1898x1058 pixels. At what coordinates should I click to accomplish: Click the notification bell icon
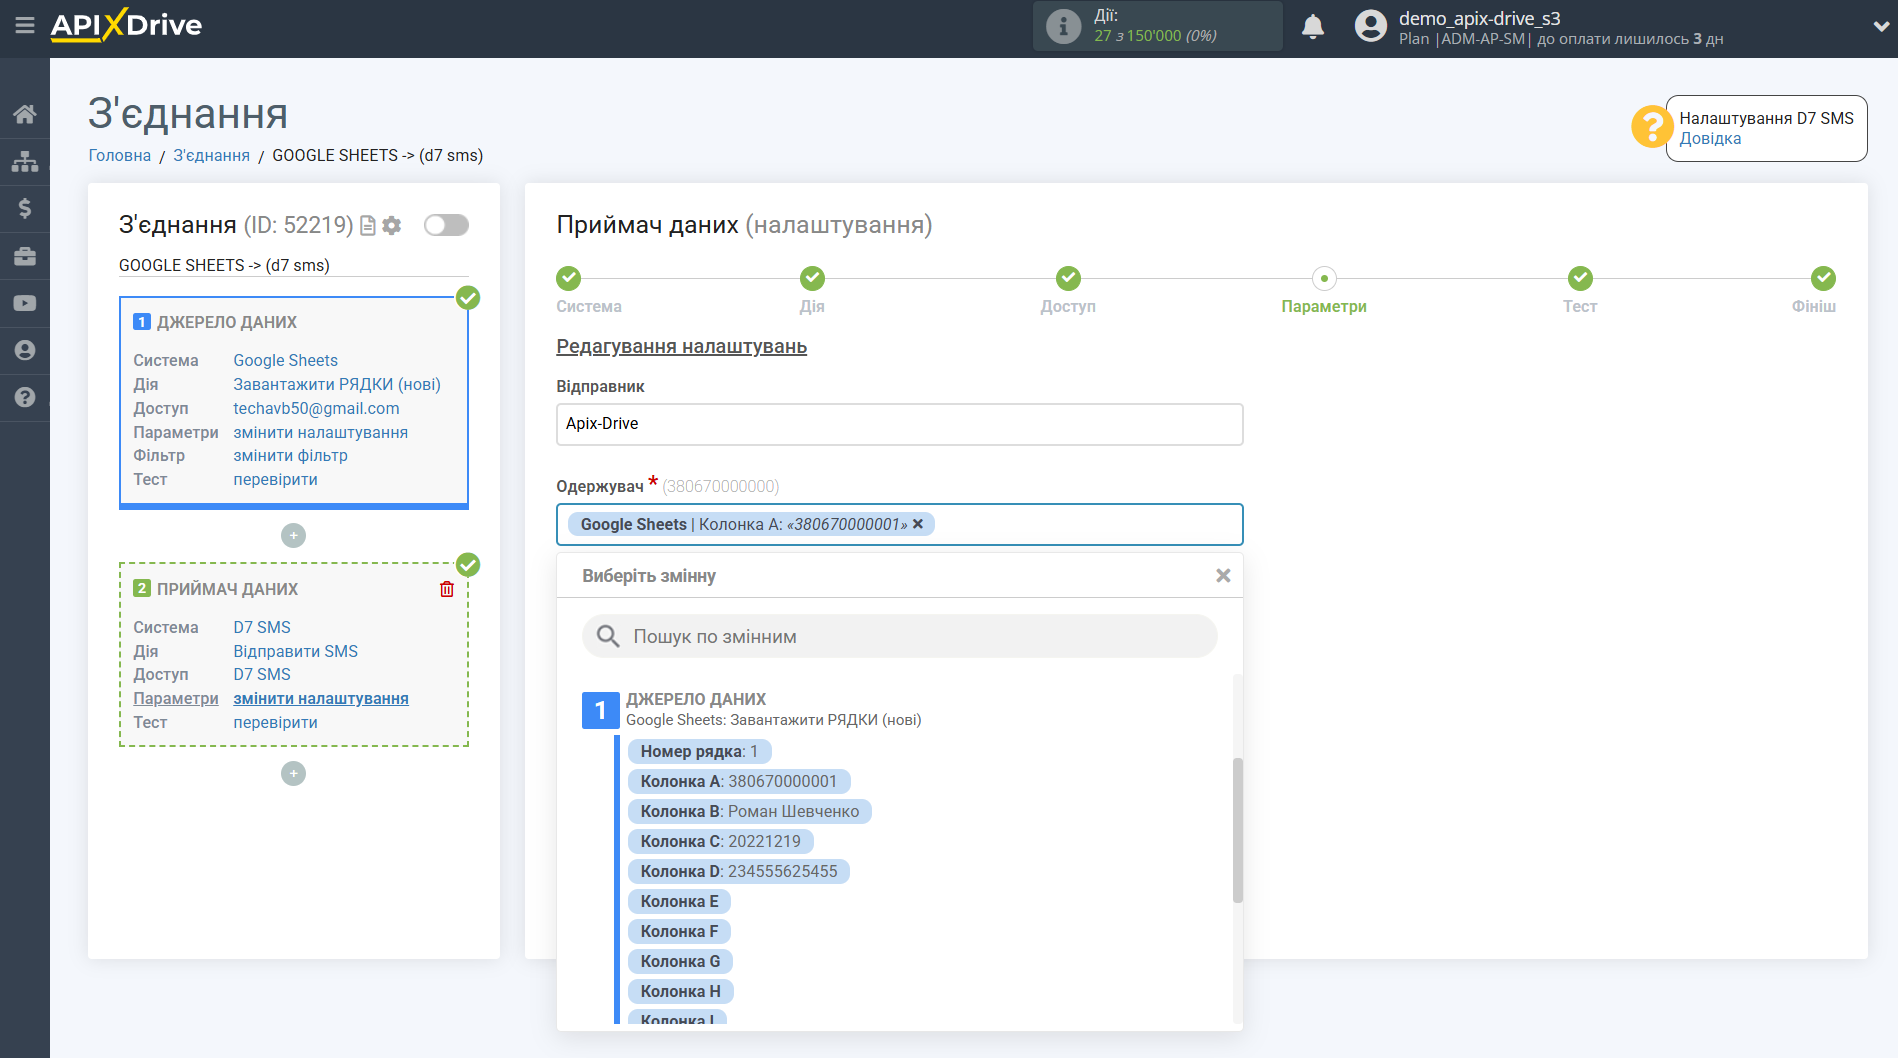[x=1312, y=27]
